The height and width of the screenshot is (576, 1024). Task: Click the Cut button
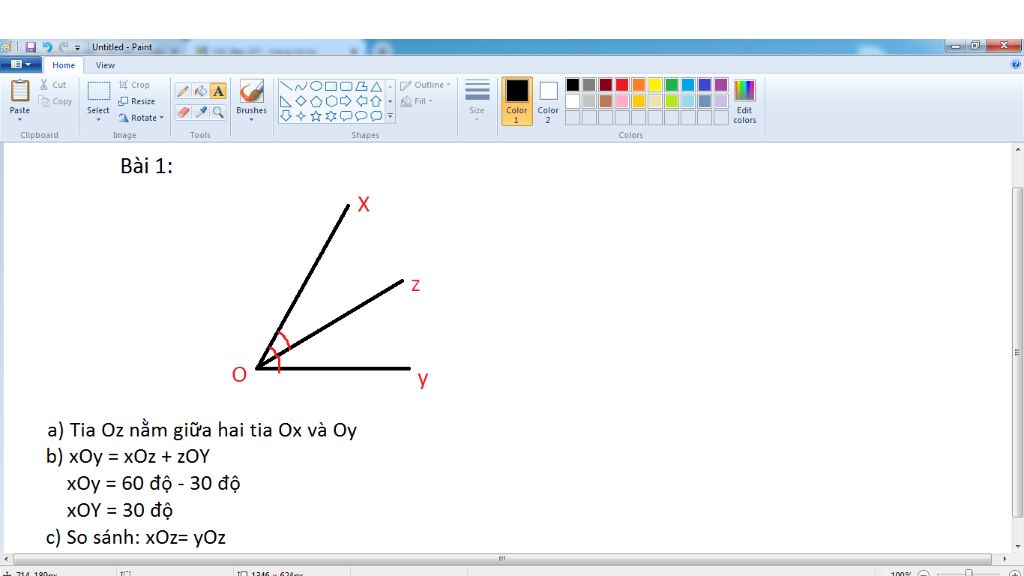53,85
